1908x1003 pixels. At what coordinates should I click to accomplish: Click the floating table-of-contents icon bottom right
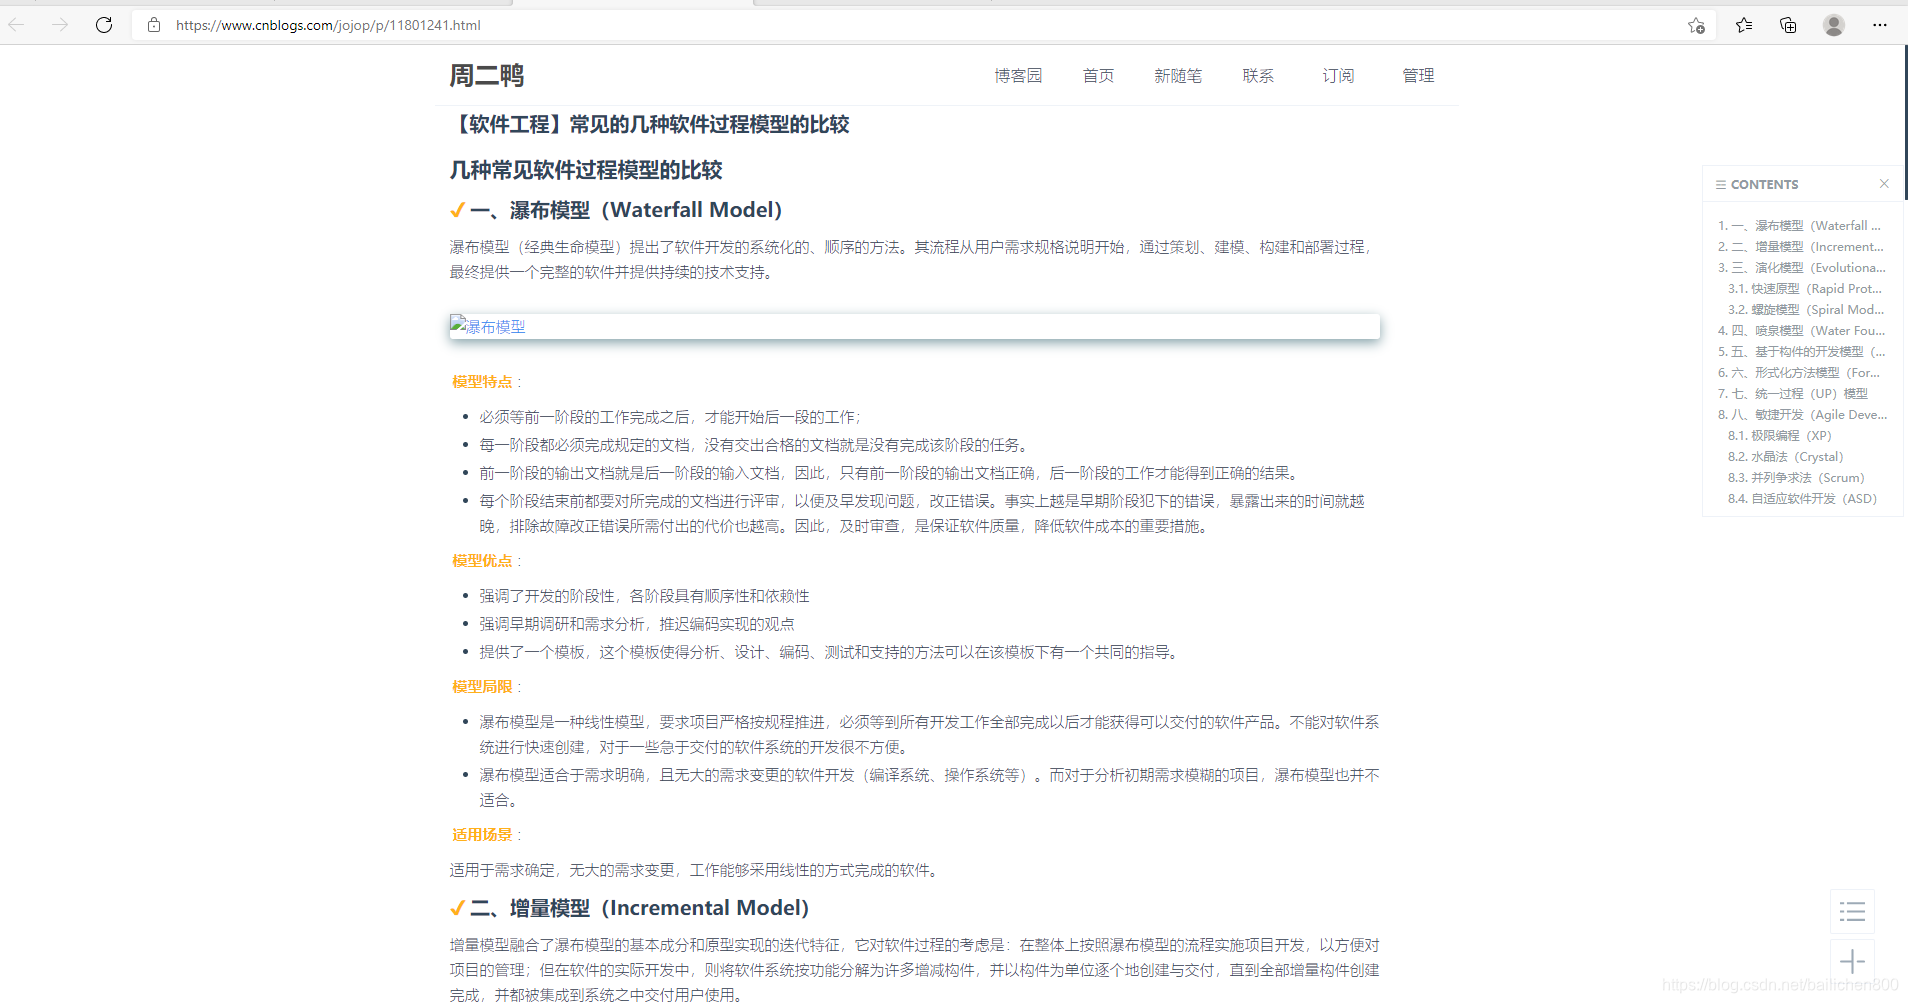1852,911
